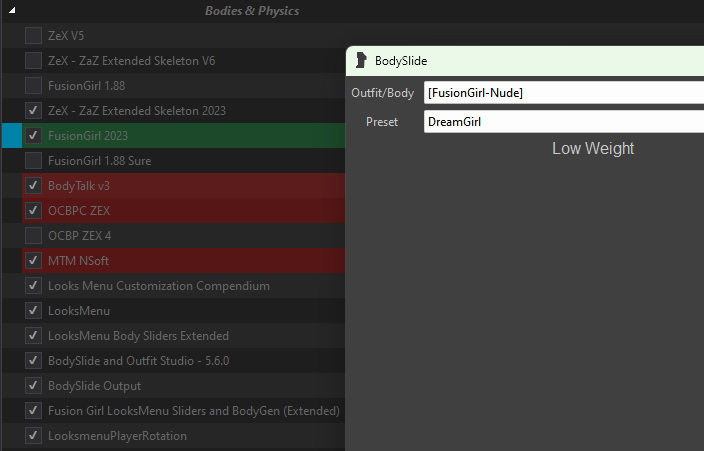This screenshot has width=704, height=451.
Task: Click the Bodies & Physics separator title
Action: pyautogui.click(x=252, y=11)
